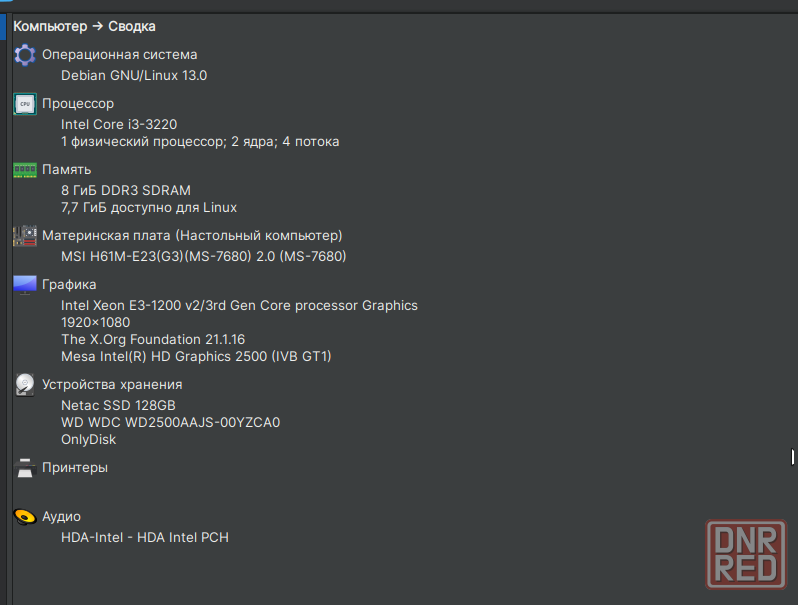Click the motherboard icon
This screenshot has width=798, height=605.
pyautogui.click(x=25, y=236)
